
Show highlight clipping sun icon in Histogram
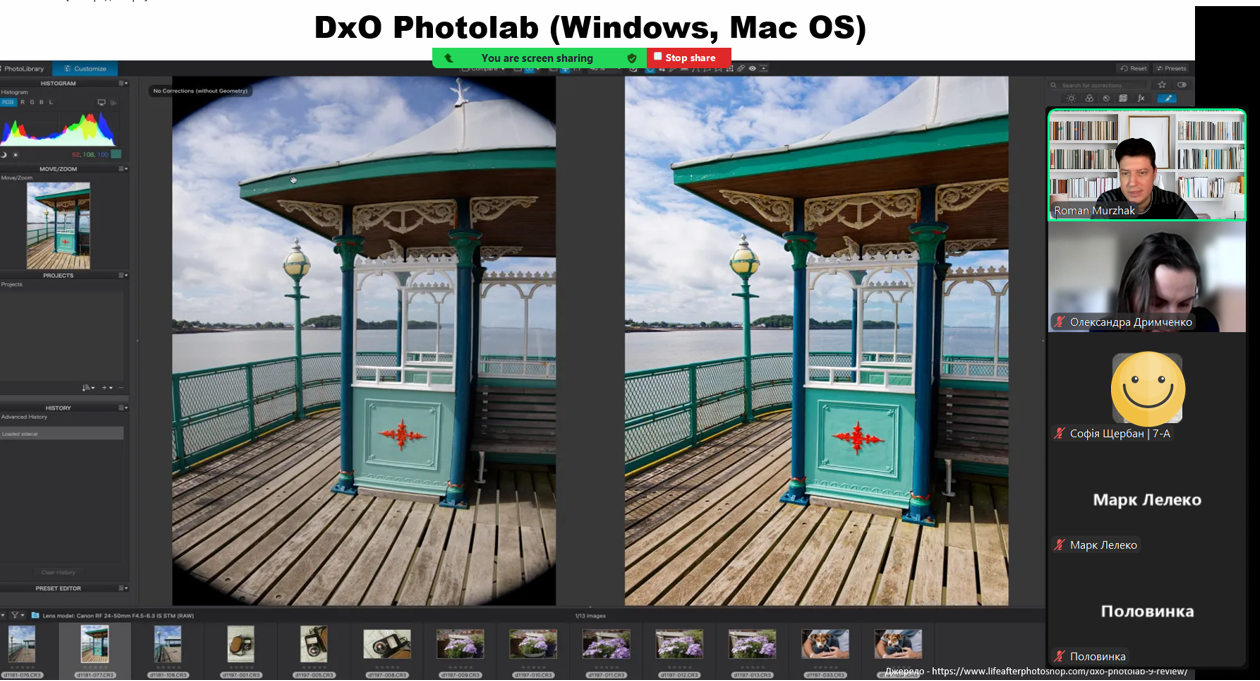[15, 155]
